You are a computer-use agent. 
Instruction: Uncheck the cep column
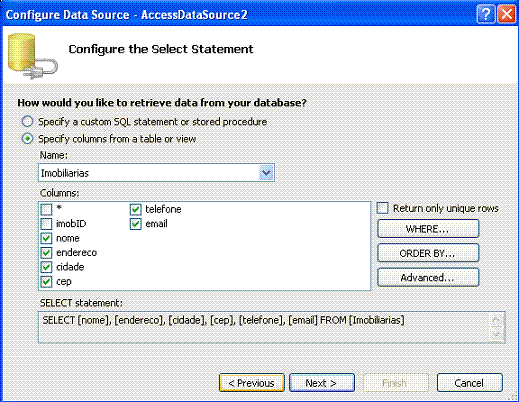click(46, 282)
